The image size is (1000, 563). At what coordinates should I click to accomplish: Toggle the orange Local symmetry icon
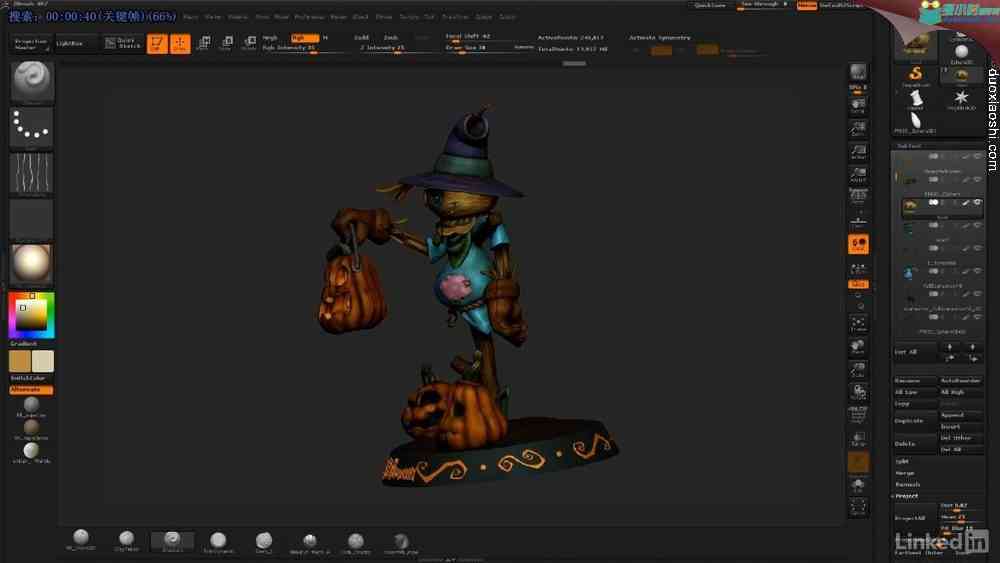point(858,244)
